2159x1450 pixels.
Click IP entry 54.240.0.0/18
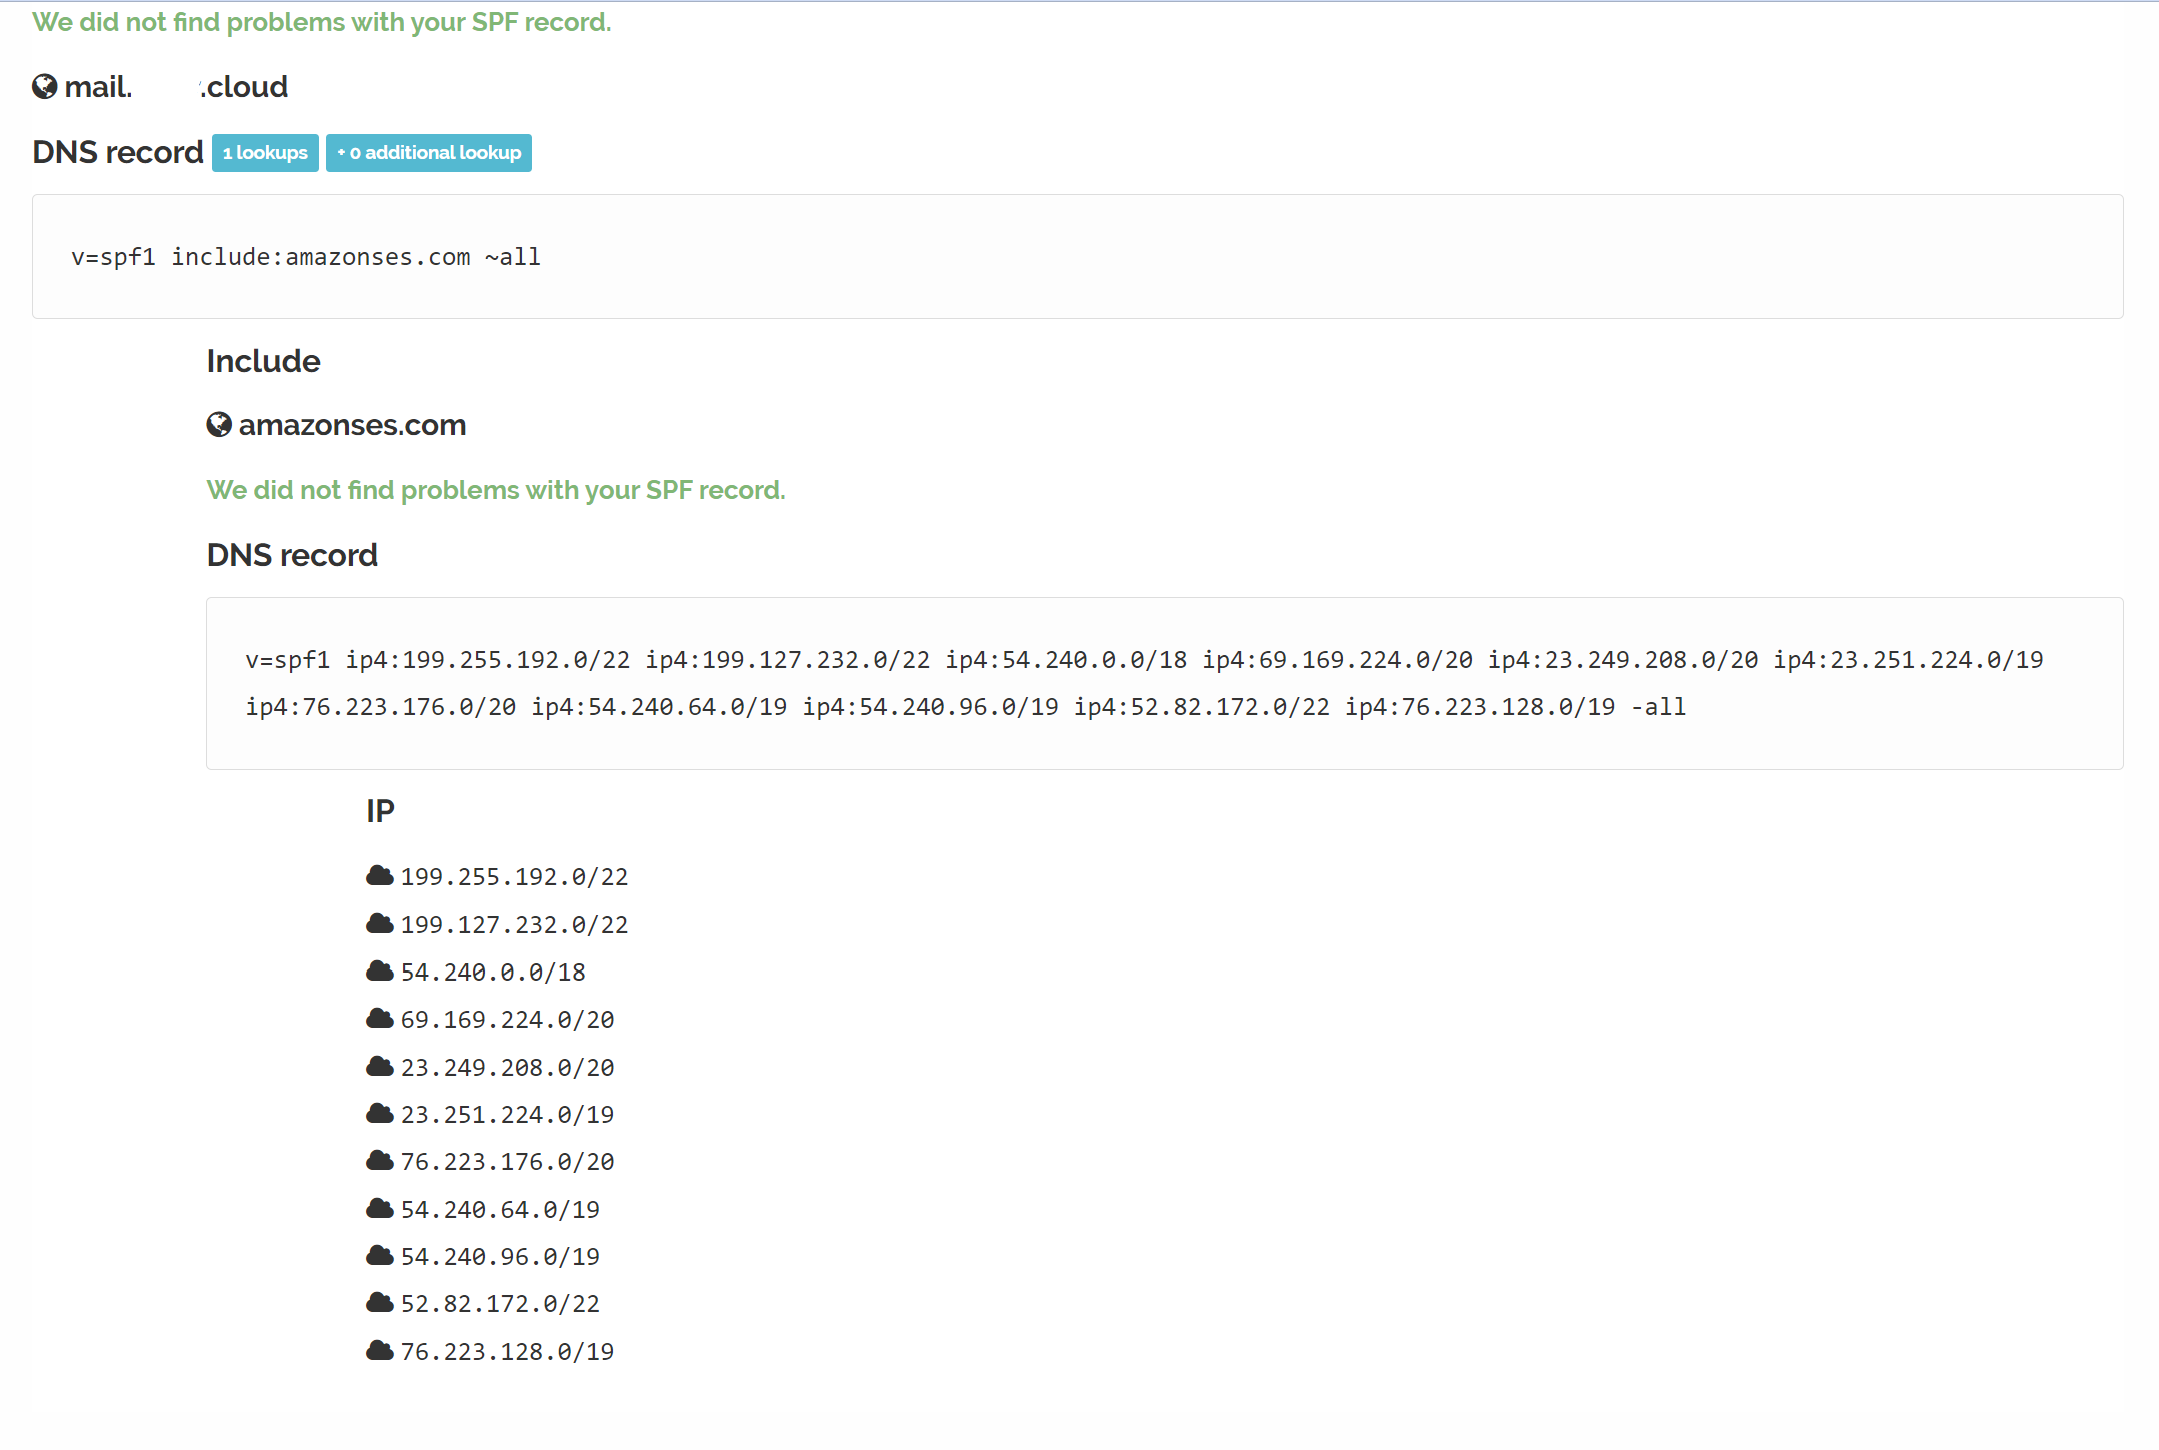[493, 972]
